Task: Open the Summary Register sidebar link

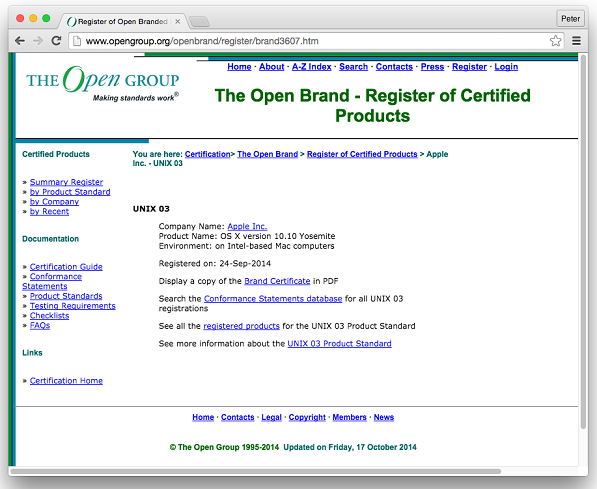Action: [x=66, y=182]
